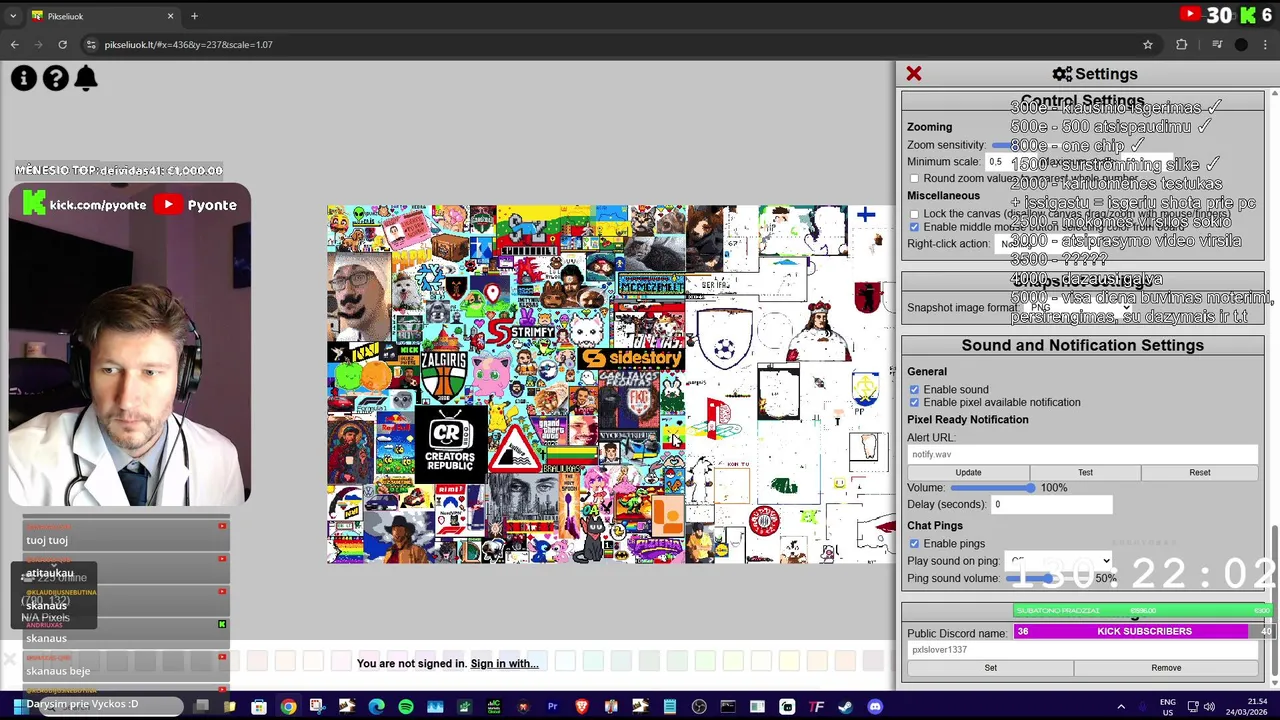Focus the Alert URL notify.wav field
Viewport: 1280px width, 720px height.
click(1082, 454)
